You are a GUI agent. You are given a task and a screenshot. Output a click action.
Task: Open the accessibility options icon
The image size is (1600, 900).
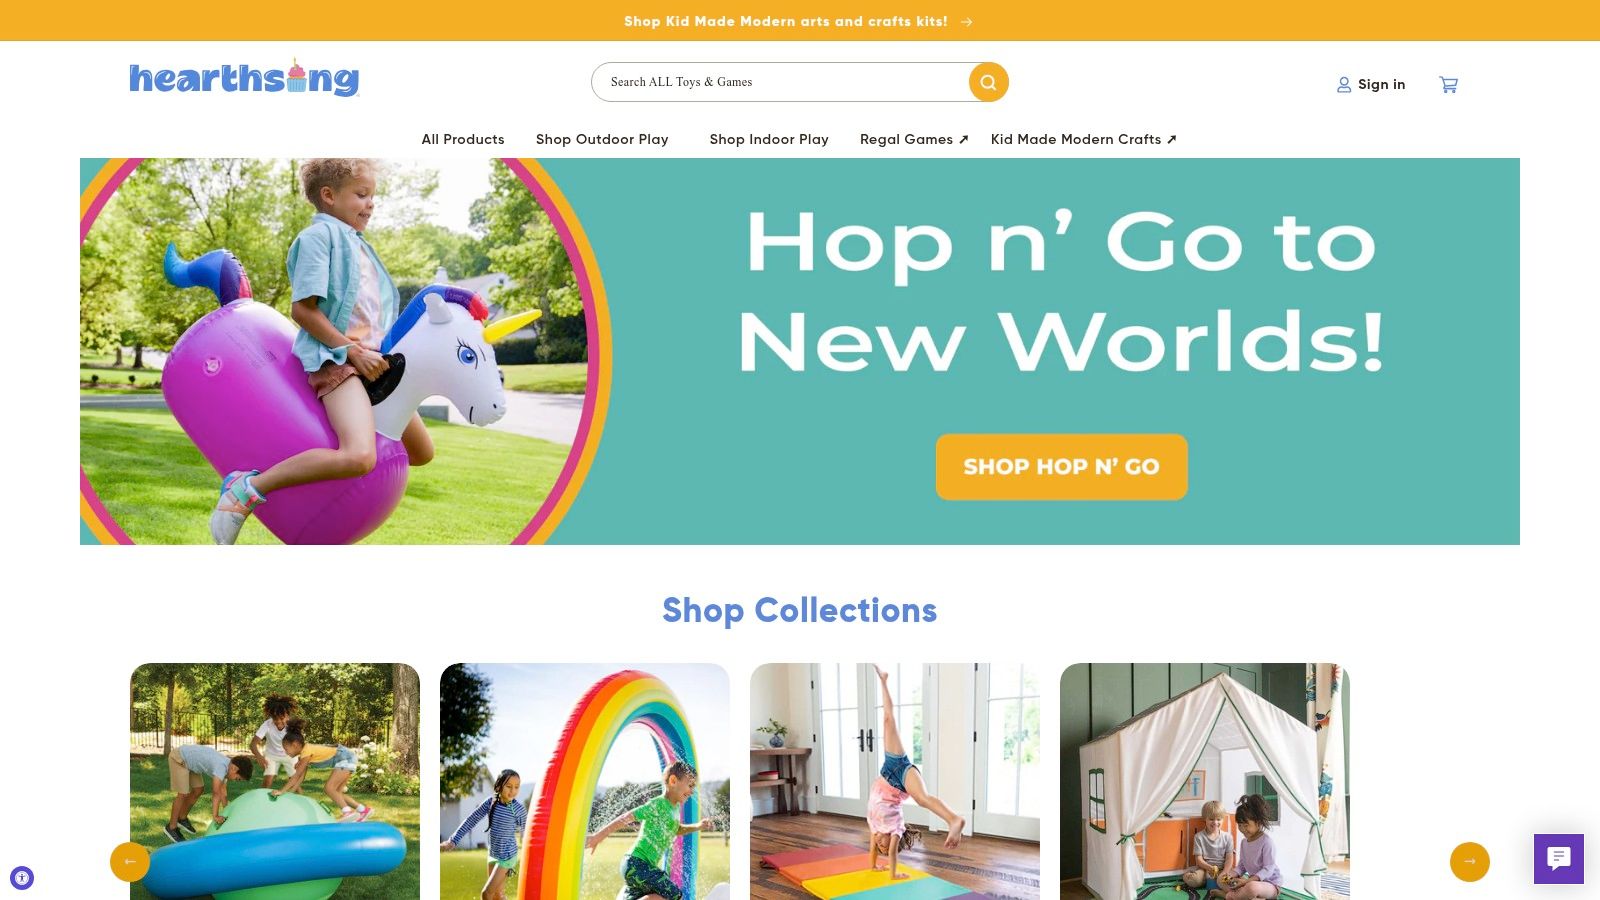(x=22, y=878)
